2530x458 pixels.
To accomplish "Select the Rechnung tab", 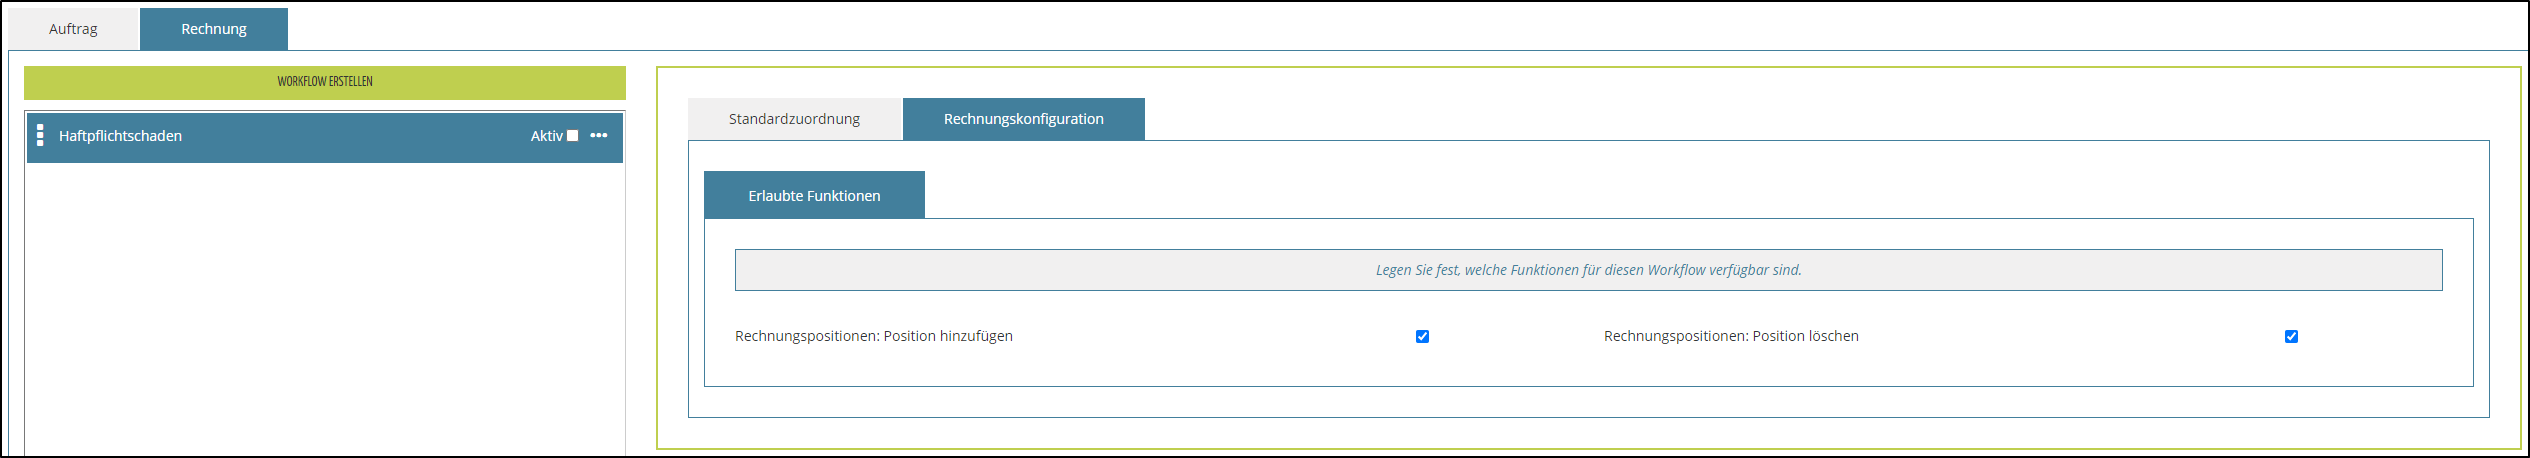I will (214, 29).
